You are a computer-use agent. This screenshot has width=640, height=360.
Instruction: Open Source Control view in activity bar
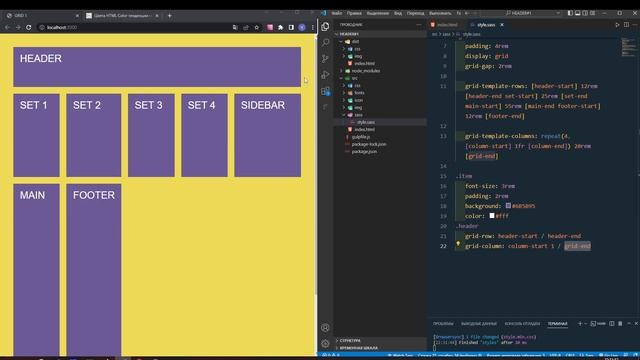click(325, 58)
